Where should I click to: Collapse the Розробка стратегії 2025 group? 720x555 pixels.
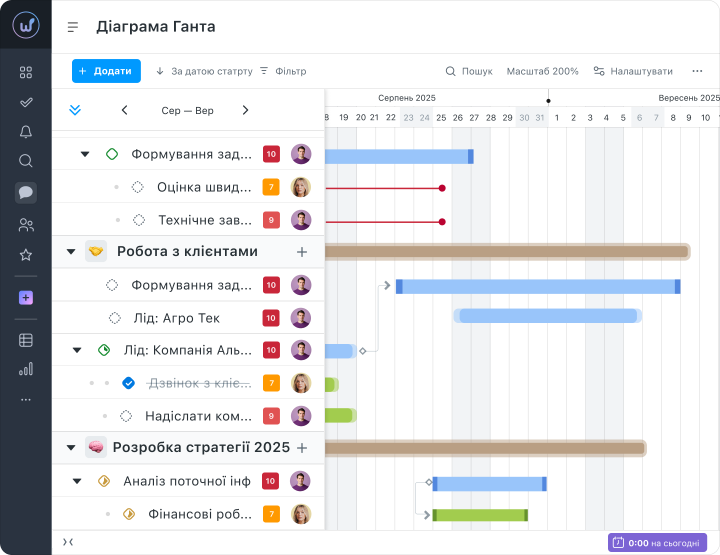click(71, 448)
